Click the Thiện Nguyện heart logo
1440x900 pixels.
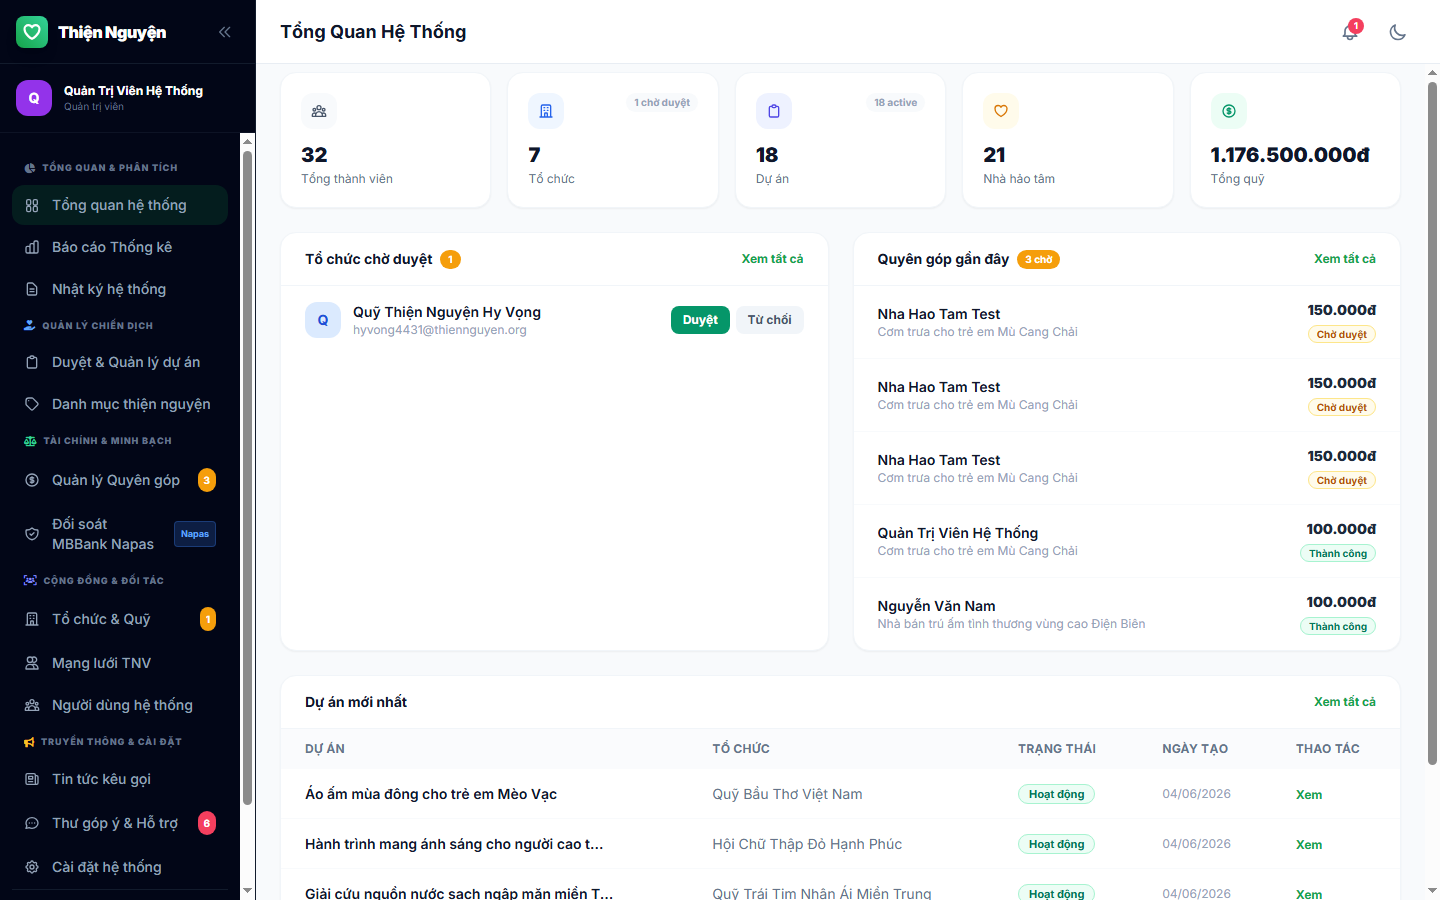point(32,32)
